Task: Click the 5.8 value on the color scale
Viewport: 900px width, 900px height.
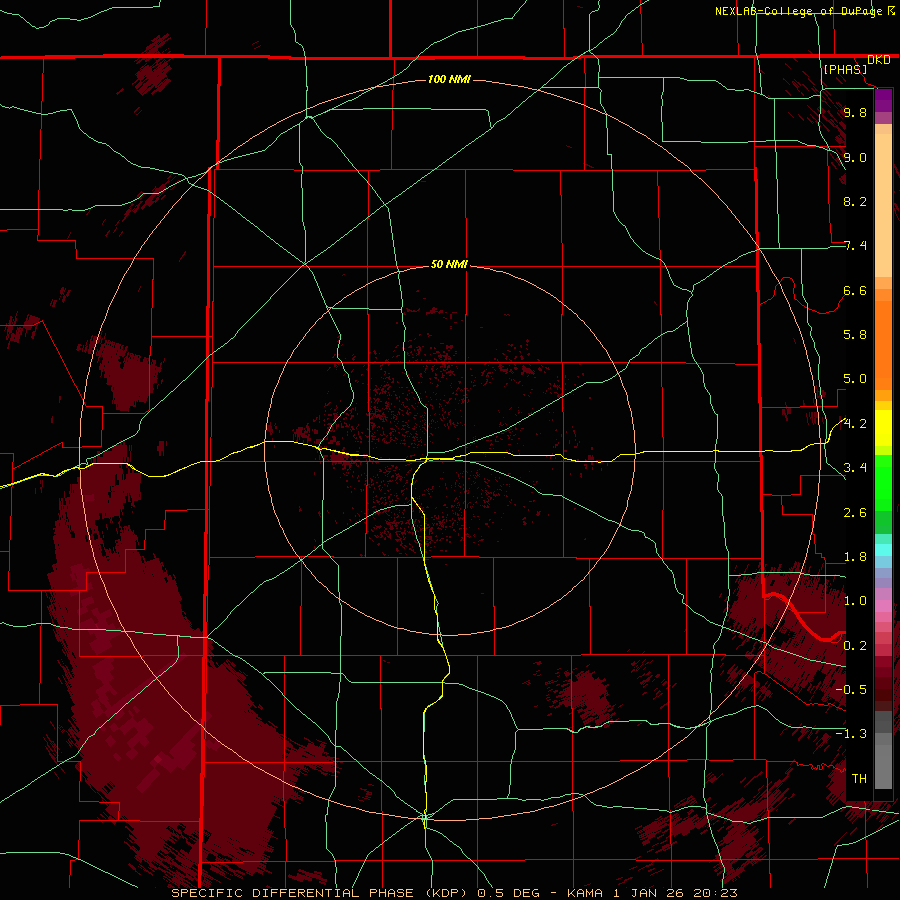Action: (x=855, y=335)
